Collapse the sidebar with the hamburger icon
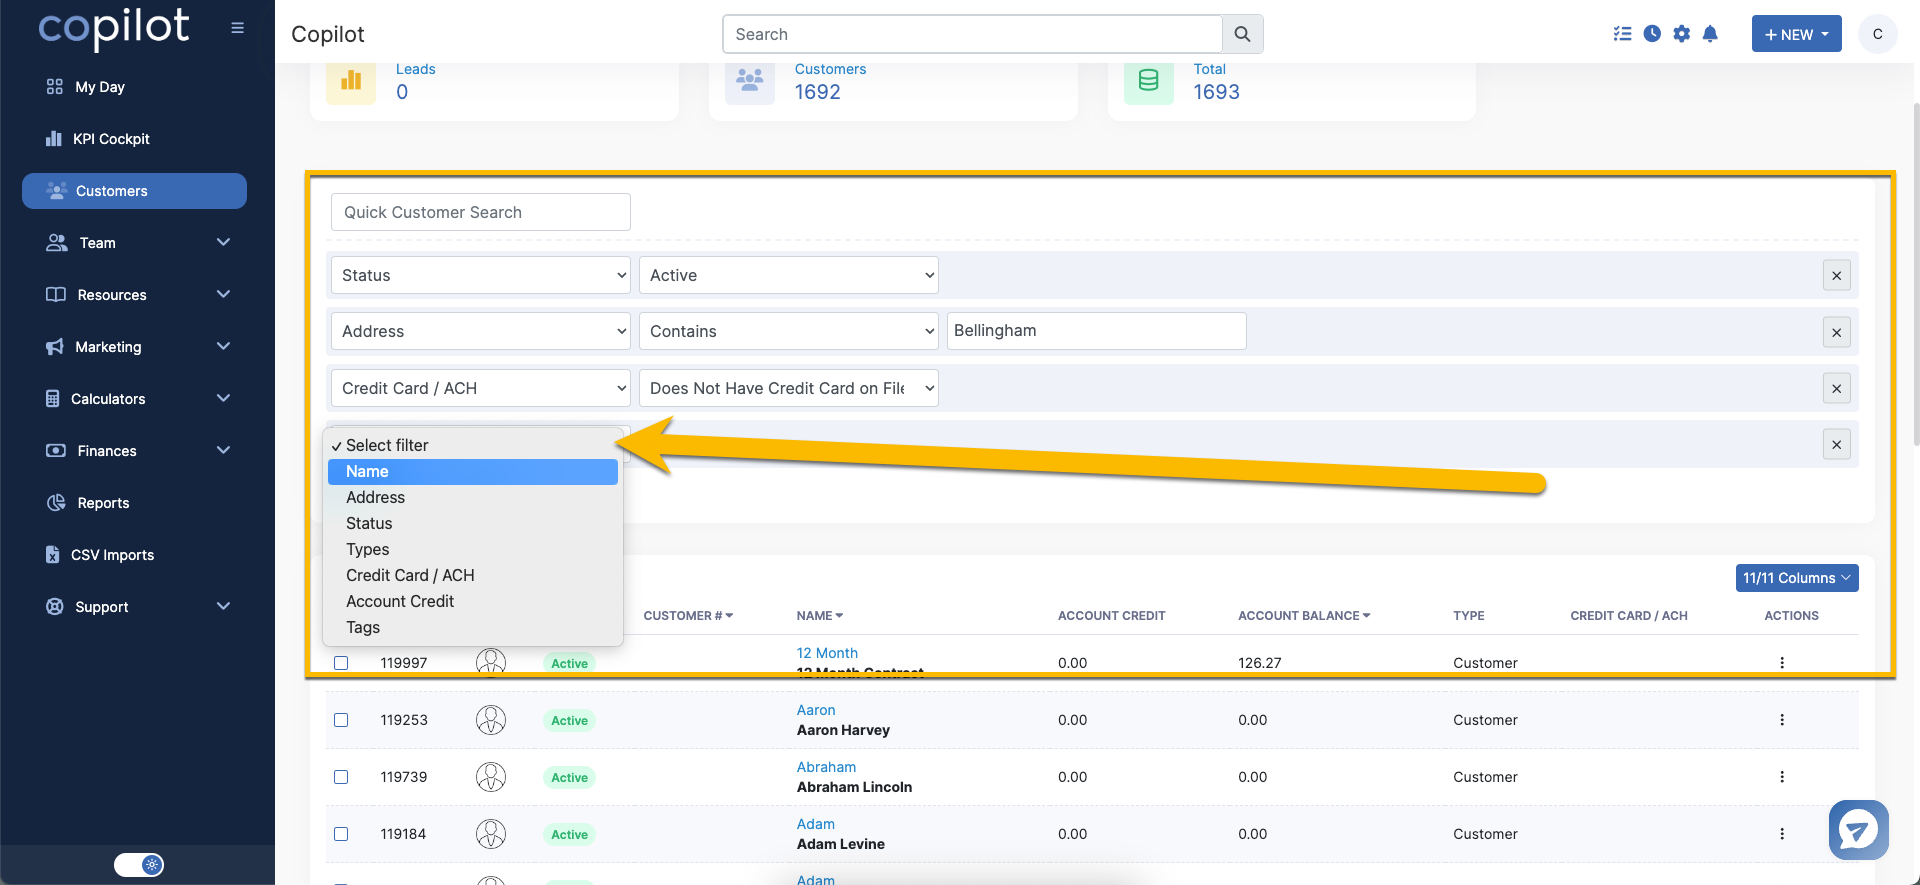1920x885 pixels. tap(237, 28)
